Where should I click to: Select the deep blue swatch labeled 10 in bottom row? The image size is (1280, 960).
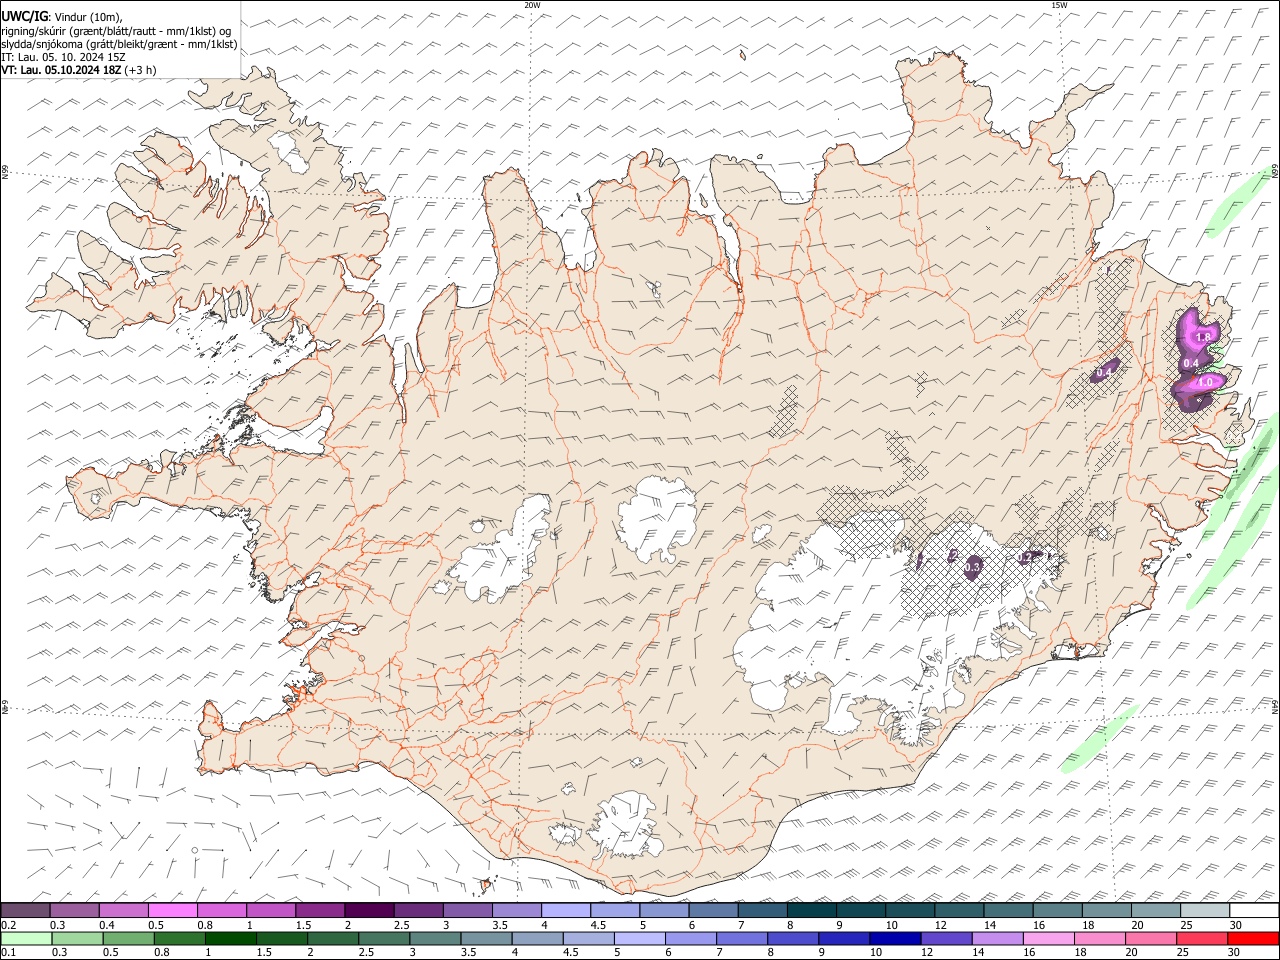tap(895, 938)
